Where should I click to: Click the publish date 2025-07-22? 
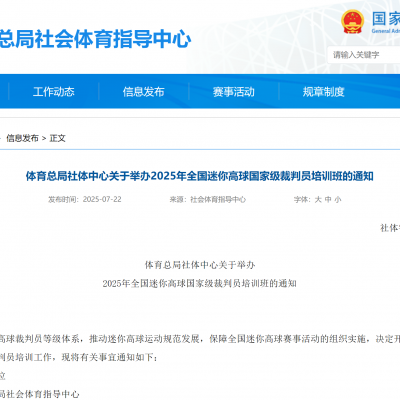coord(102,199)
